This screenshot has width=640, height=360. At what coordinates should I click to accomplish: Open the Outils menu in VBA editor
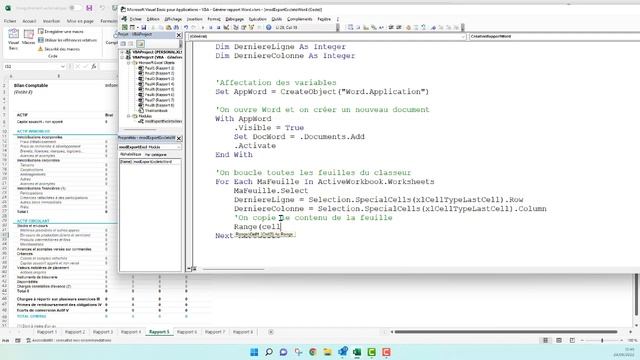coord(277,19)
